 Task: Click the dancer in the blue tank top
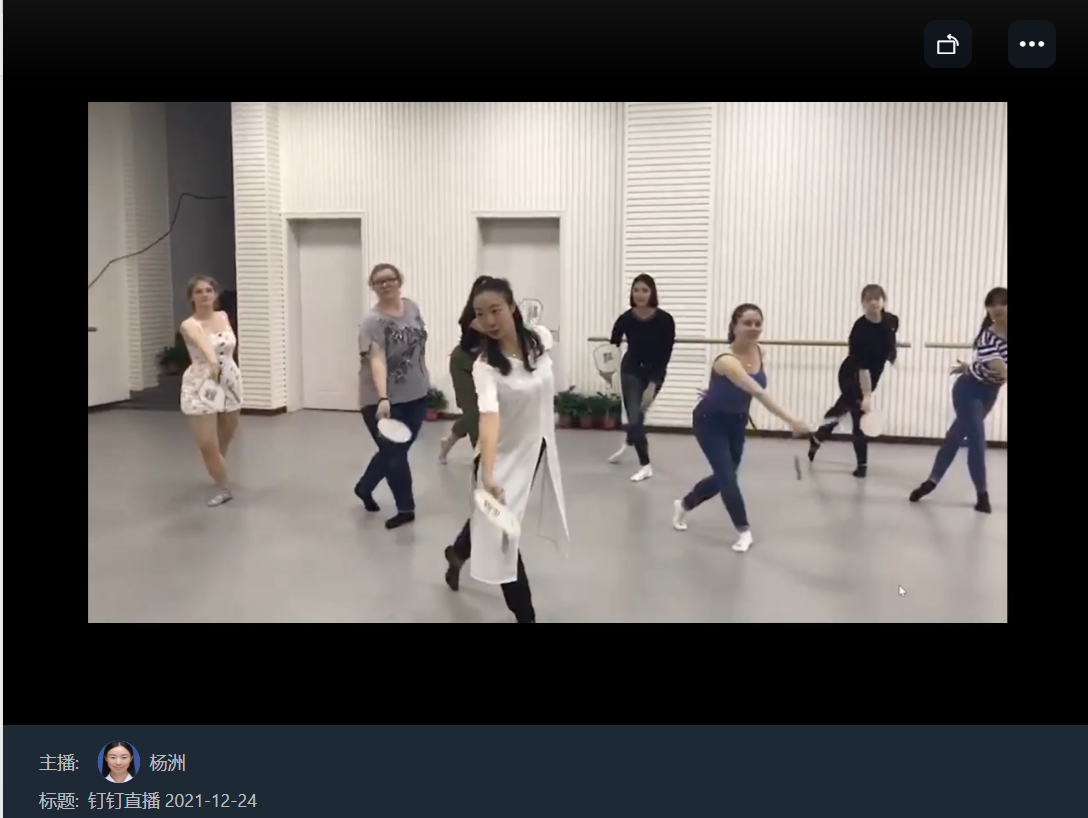click(735, 400)
